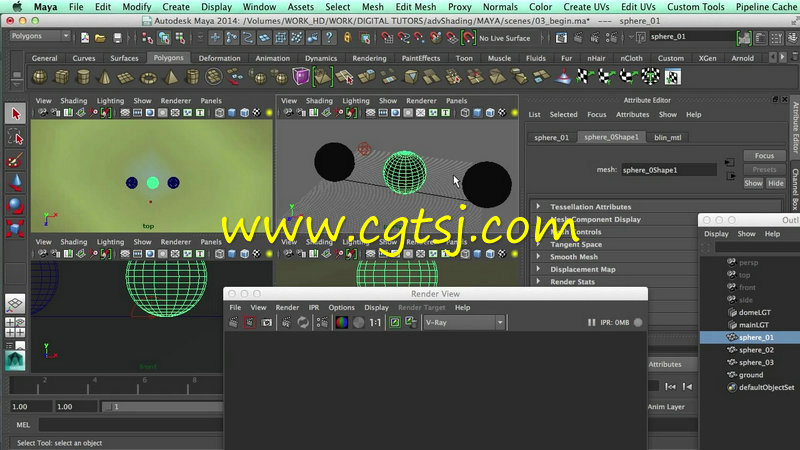Image resolution: width=800 pixels, height=450 pixels.
Task: Start IPR render in Render View
Action: pyautogui.click(x=286, y=322)
